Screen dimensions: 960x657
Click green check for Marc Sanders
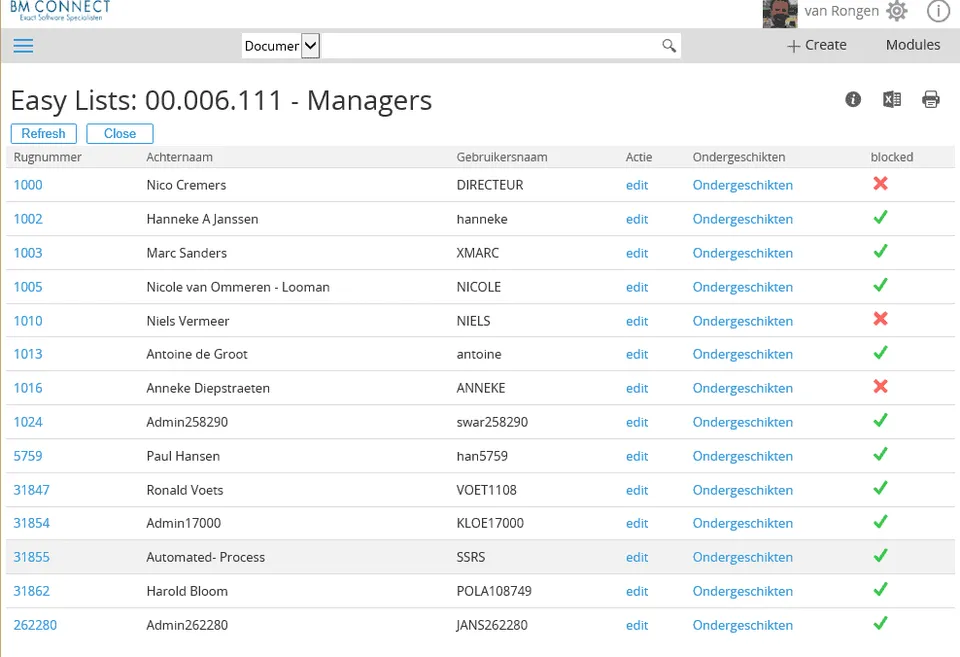click(880, 252)
